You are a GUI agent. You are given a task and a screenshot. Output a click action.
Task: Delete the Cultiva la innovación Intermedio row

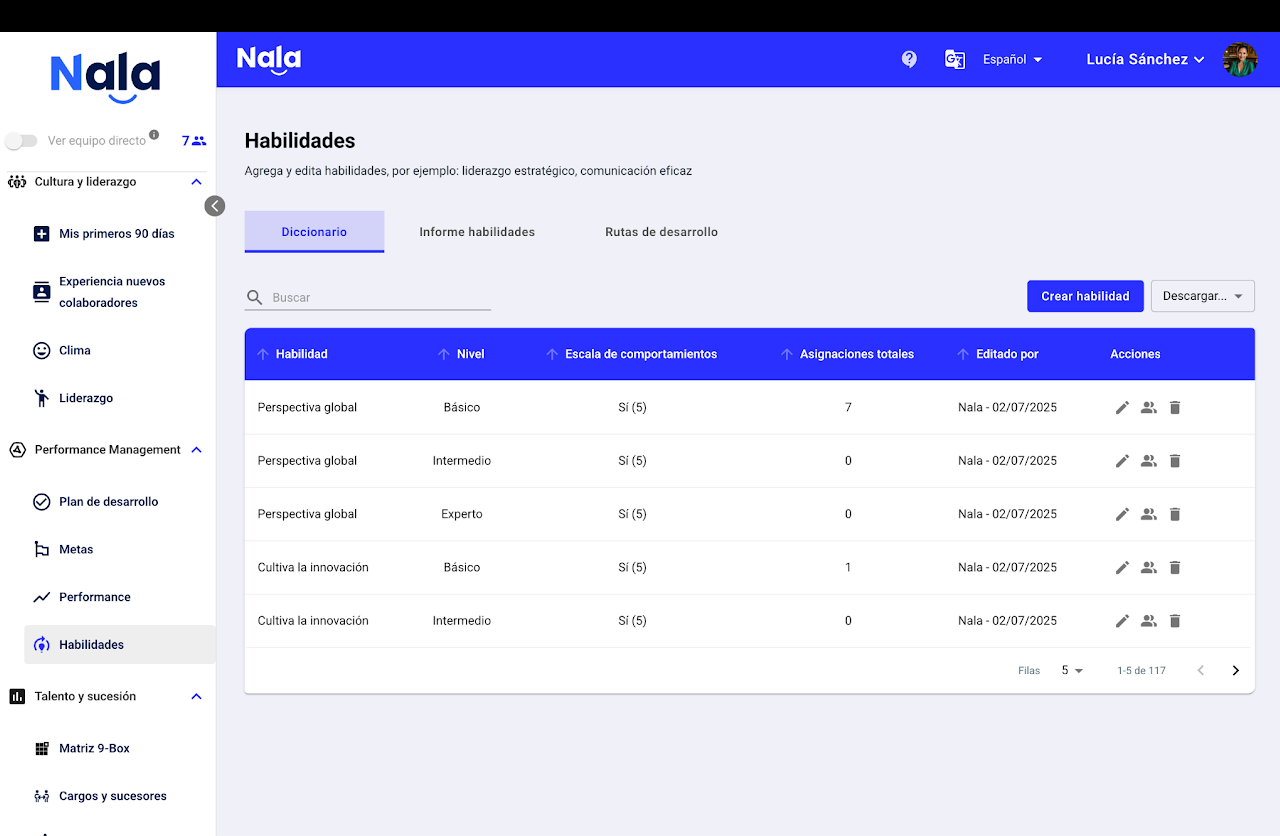point(1175,621)
